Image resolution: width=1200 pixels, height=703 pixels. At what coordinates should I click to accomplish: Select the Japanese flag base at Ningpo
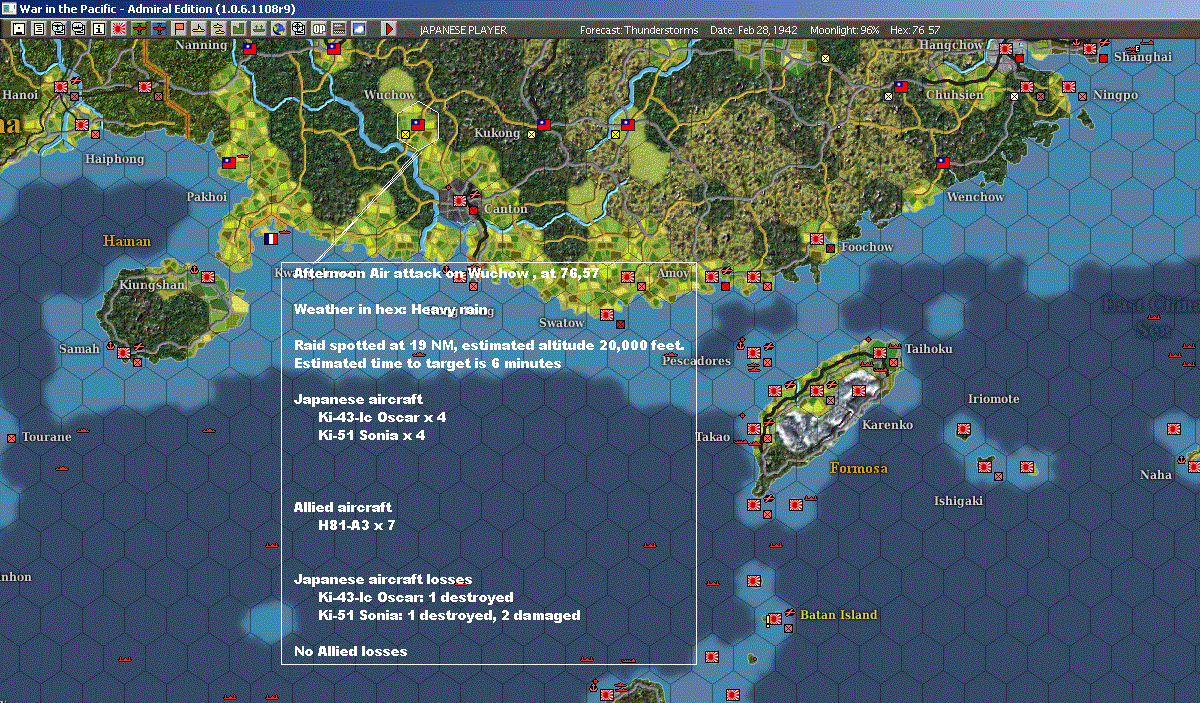tap(1069, 88)
